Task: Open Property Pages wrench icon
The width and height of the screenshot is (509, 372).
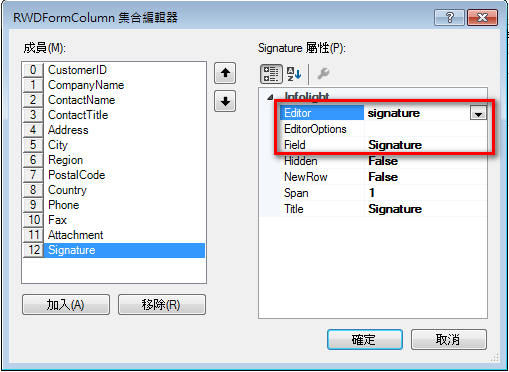Action: [323, 74]
